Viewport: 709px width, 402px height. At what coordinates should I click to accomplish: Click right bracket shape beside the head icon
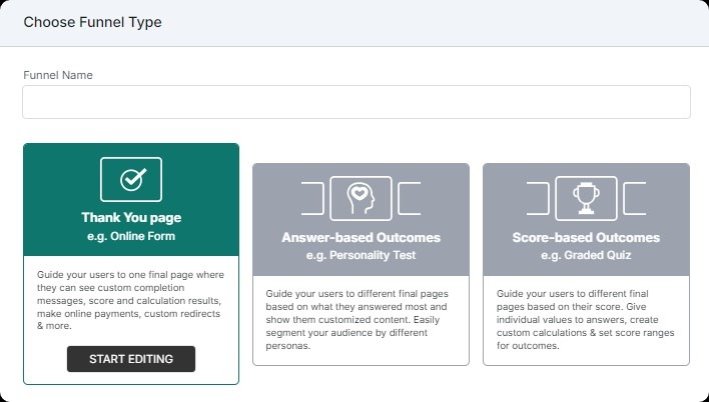click(408, 198)
